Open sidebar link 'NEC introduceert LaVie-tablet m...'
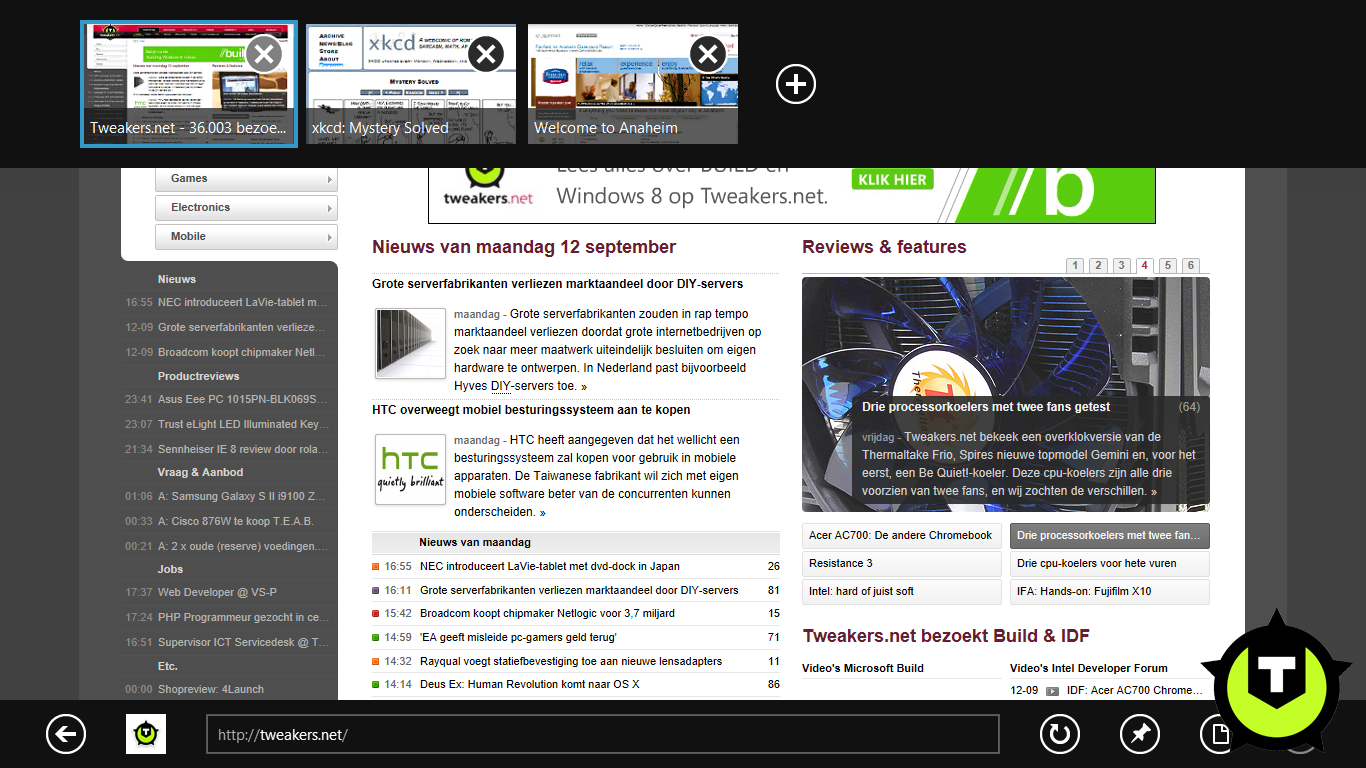Viewport: 1366px width, 768px height. pos(243,302)
